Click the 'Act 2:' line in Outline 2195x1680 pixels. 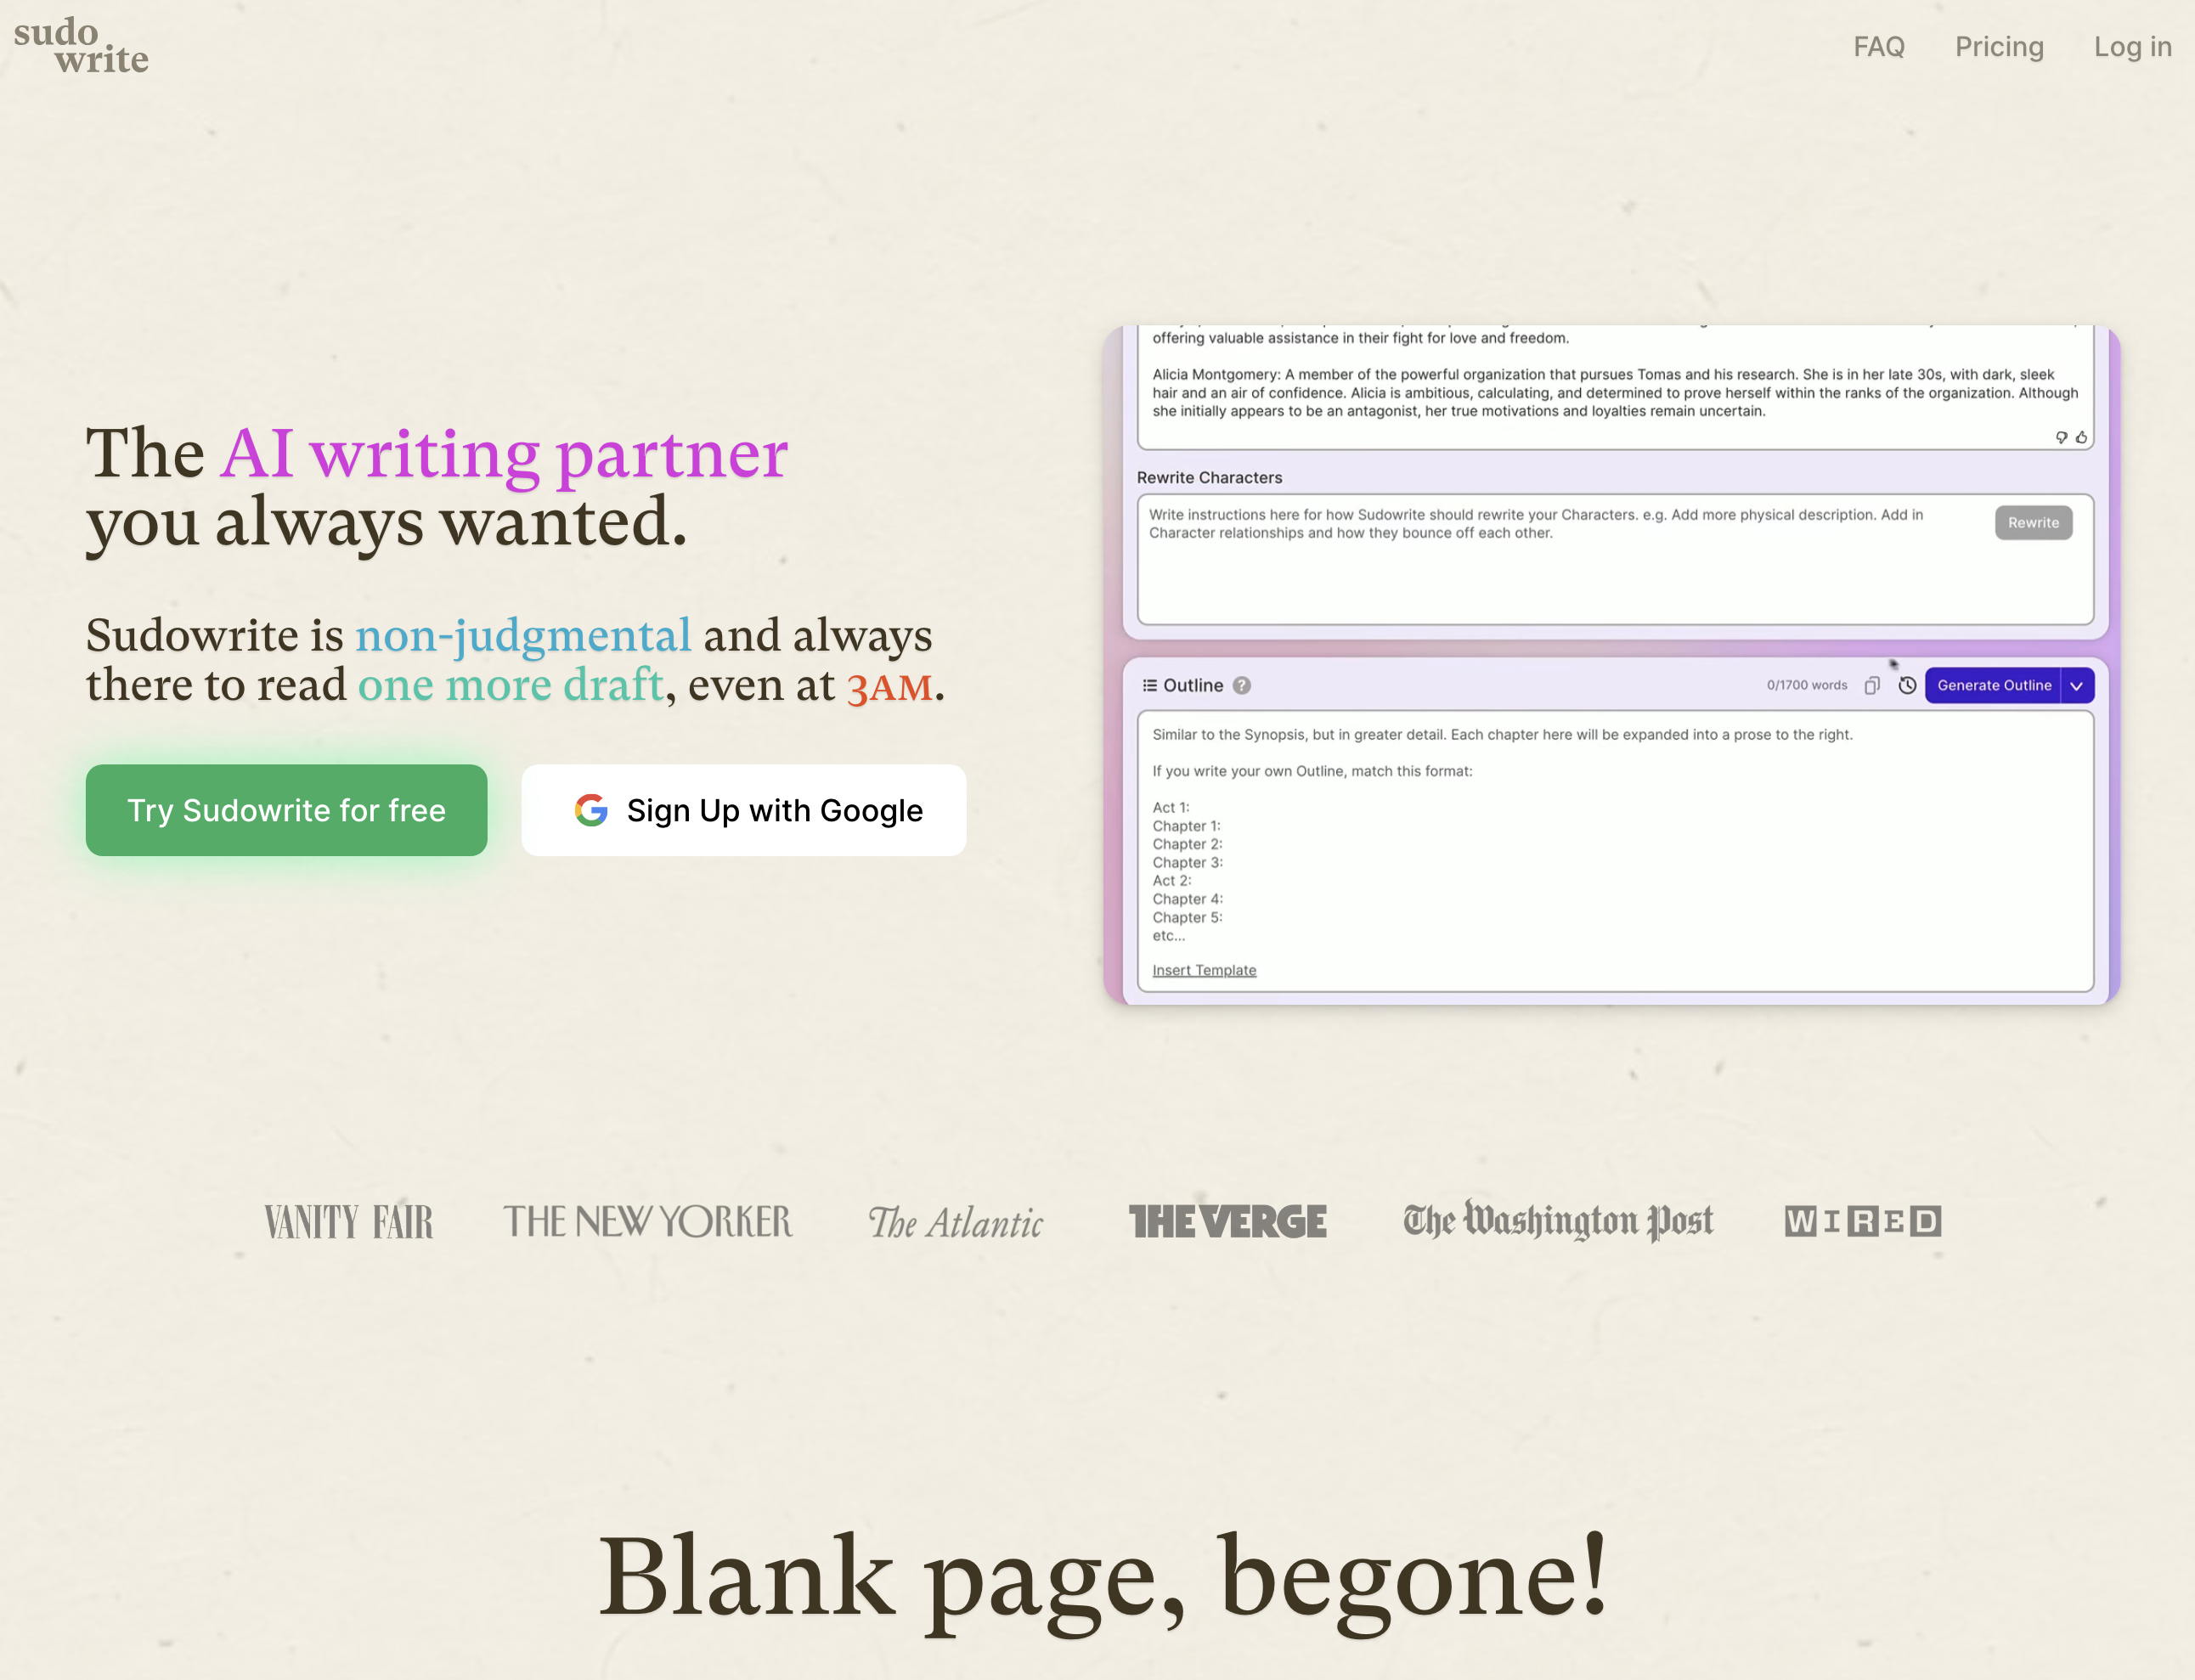click(x=1172, y=881)
